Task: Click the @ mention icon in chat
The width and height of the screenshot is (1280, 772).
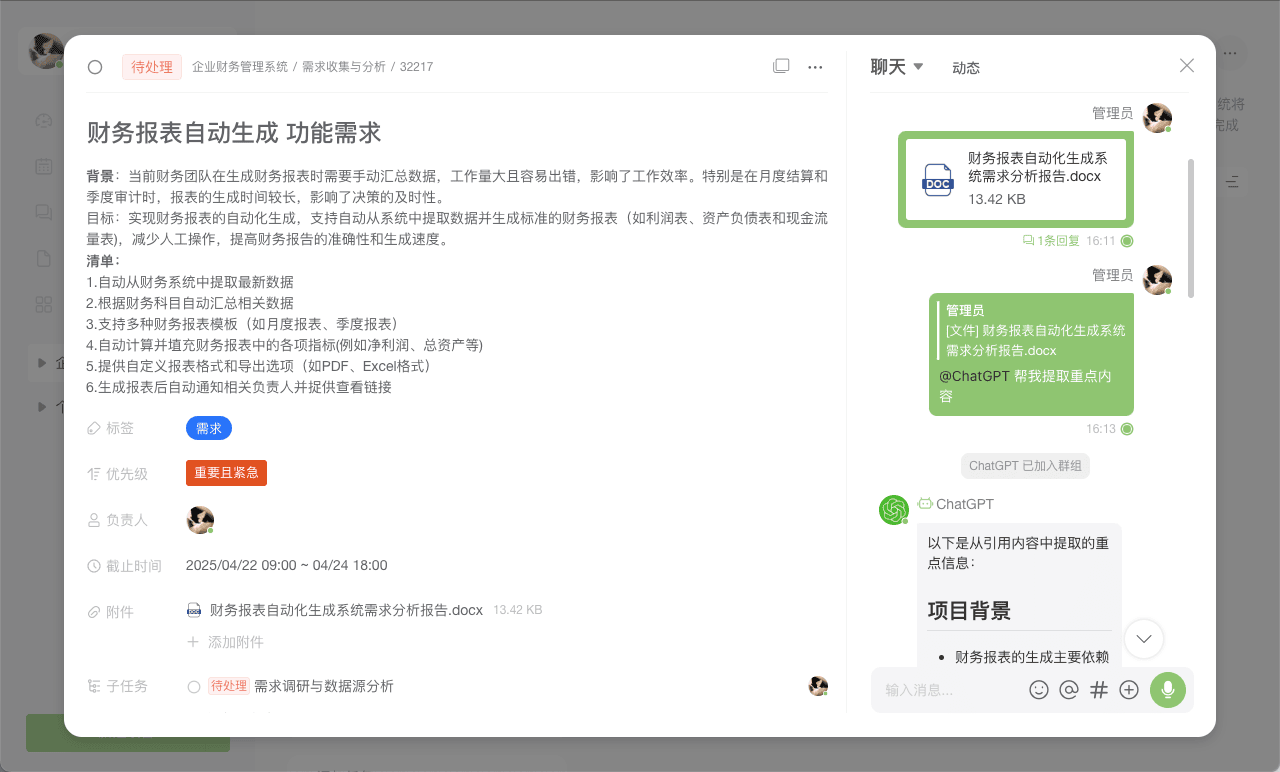Action: [1069, 689]
